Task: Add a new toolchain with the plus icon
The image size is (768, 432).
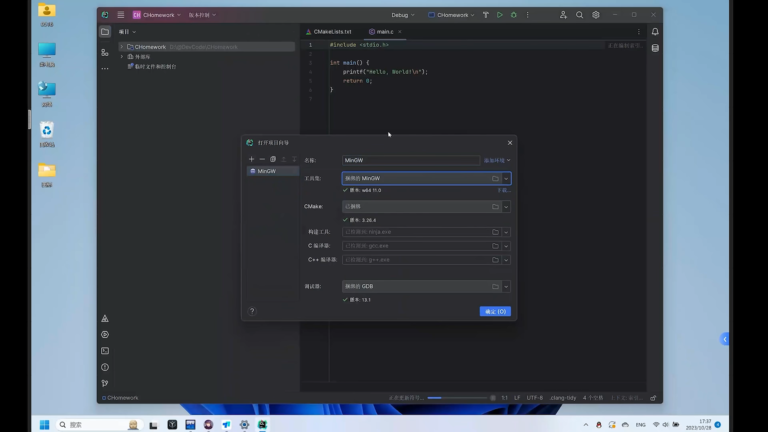Action: [251, 159]
